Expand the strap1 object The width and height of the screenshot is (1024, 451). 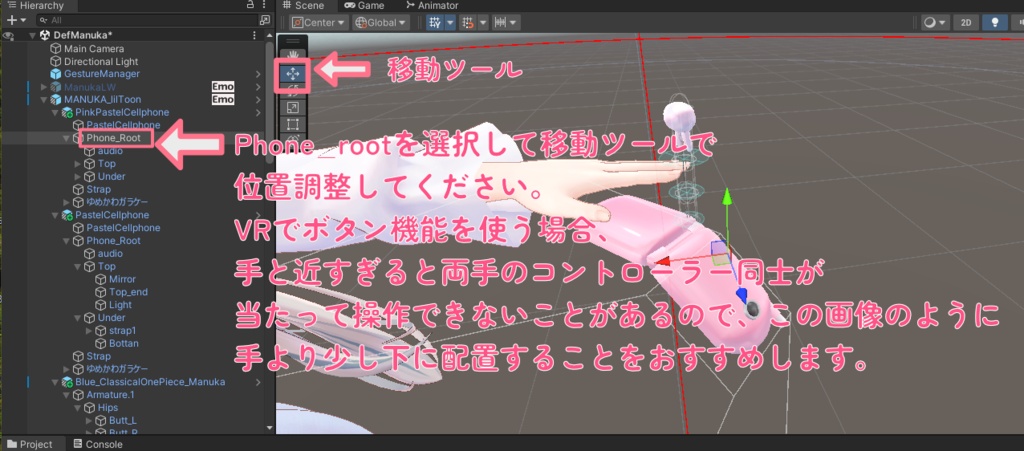(x=89, y=331)
